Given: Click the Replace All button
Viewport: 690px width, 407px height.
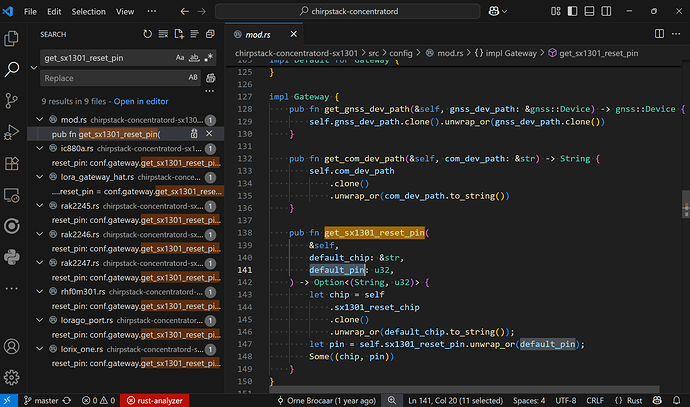Looking at the screenshot, I should tap(211, 78).
